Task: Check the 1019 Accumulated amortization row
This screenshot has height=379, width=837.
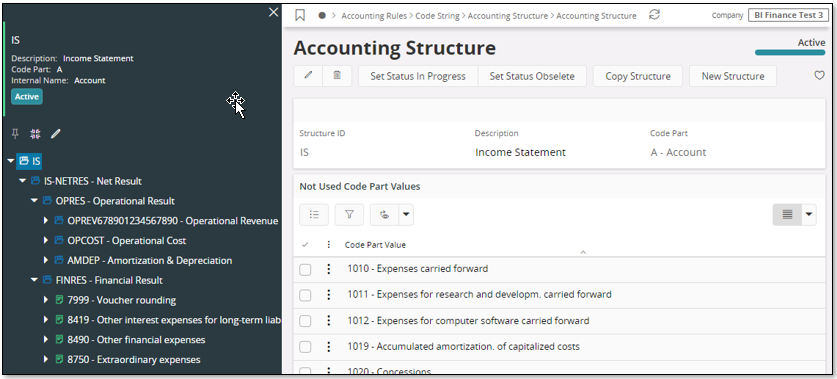Action: tap(305, 347)
